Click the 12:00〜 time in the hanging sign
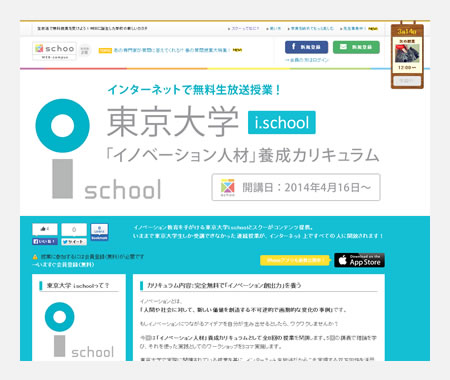The image size is (450, 380). click(407, 68)
